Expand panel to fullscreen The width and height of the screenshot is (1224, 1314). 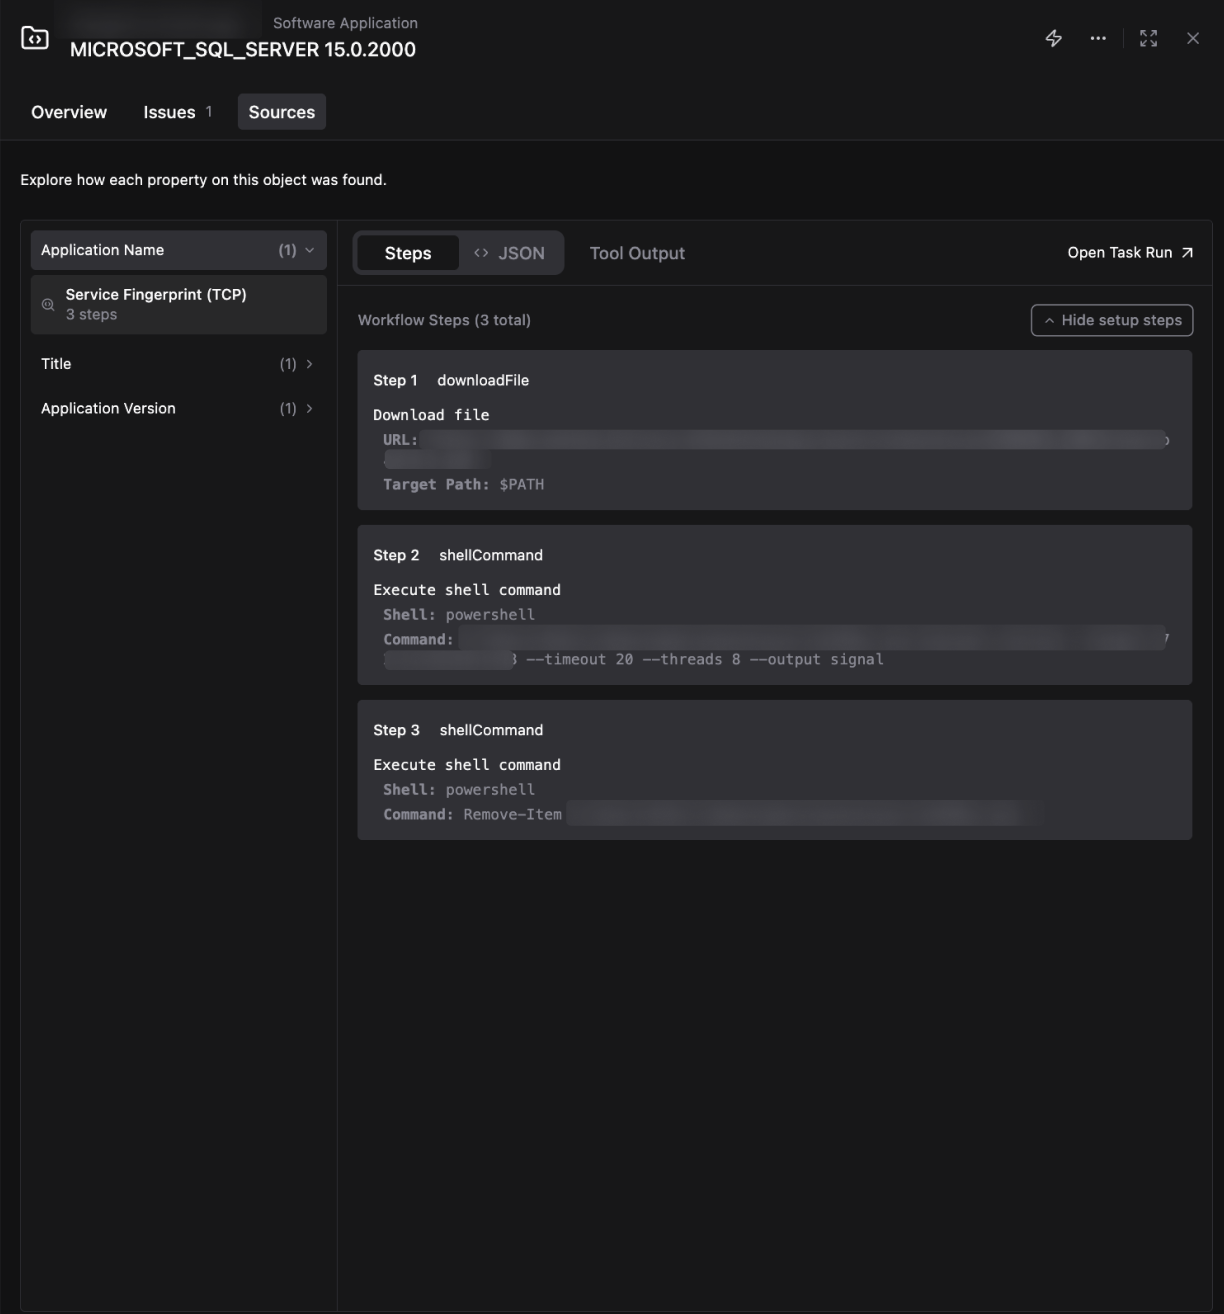point(1149,38)
